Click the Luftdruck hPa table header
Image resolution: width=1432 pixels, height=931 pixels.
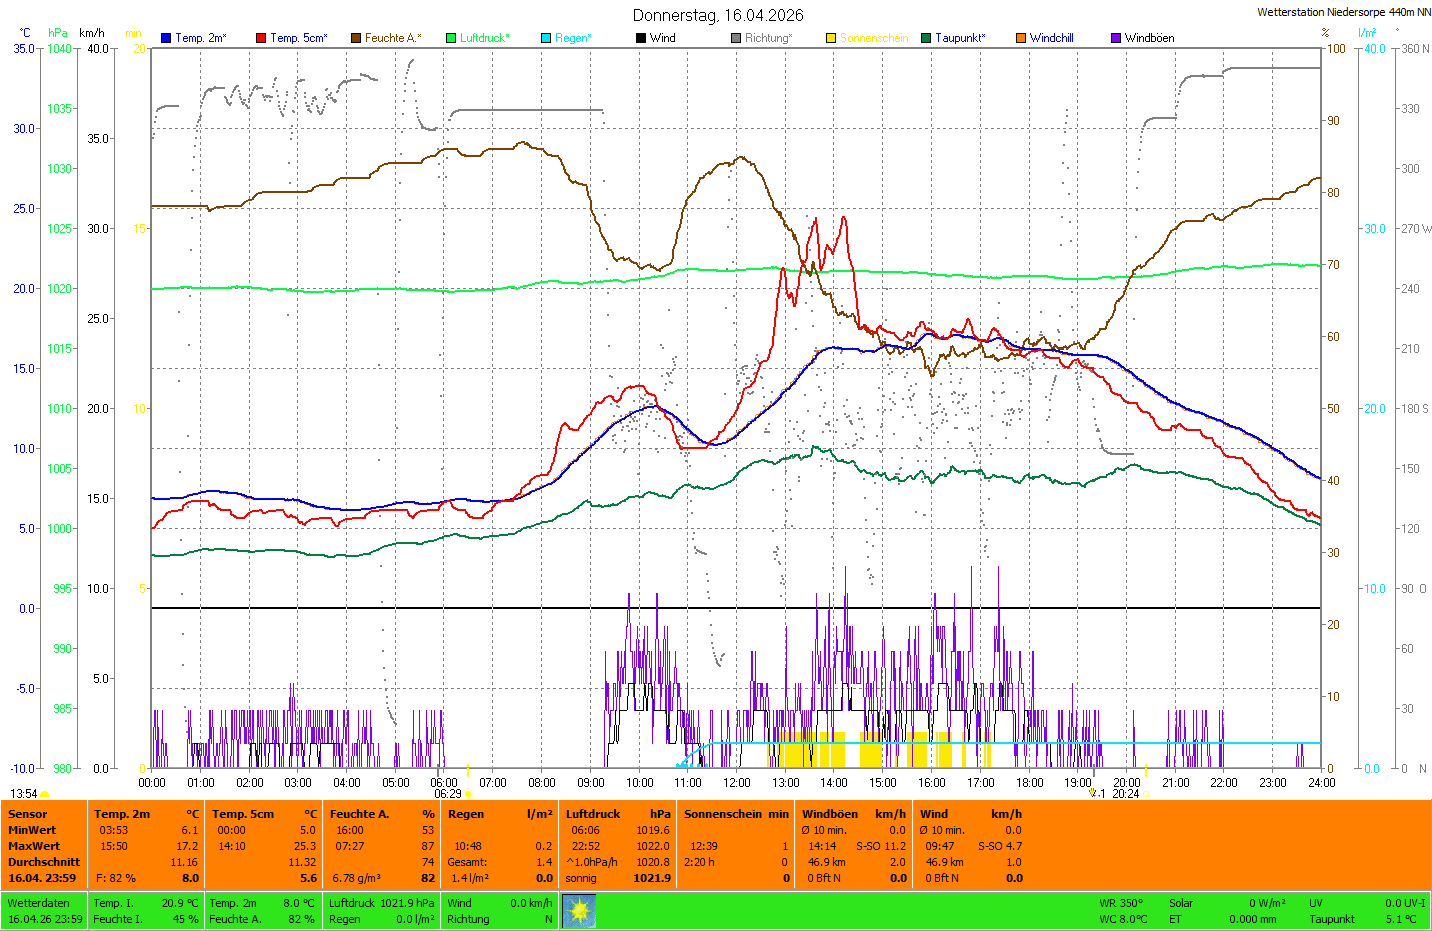pos(617,814)
